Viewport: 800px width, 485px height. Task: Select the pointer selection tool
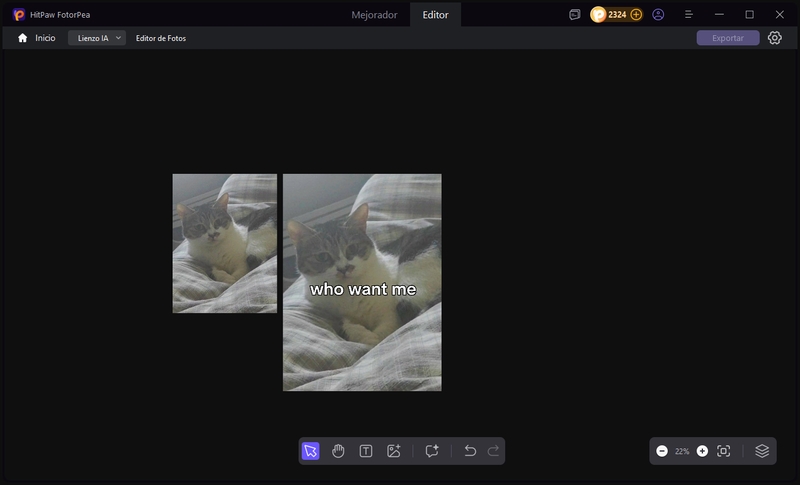[310, 451]
